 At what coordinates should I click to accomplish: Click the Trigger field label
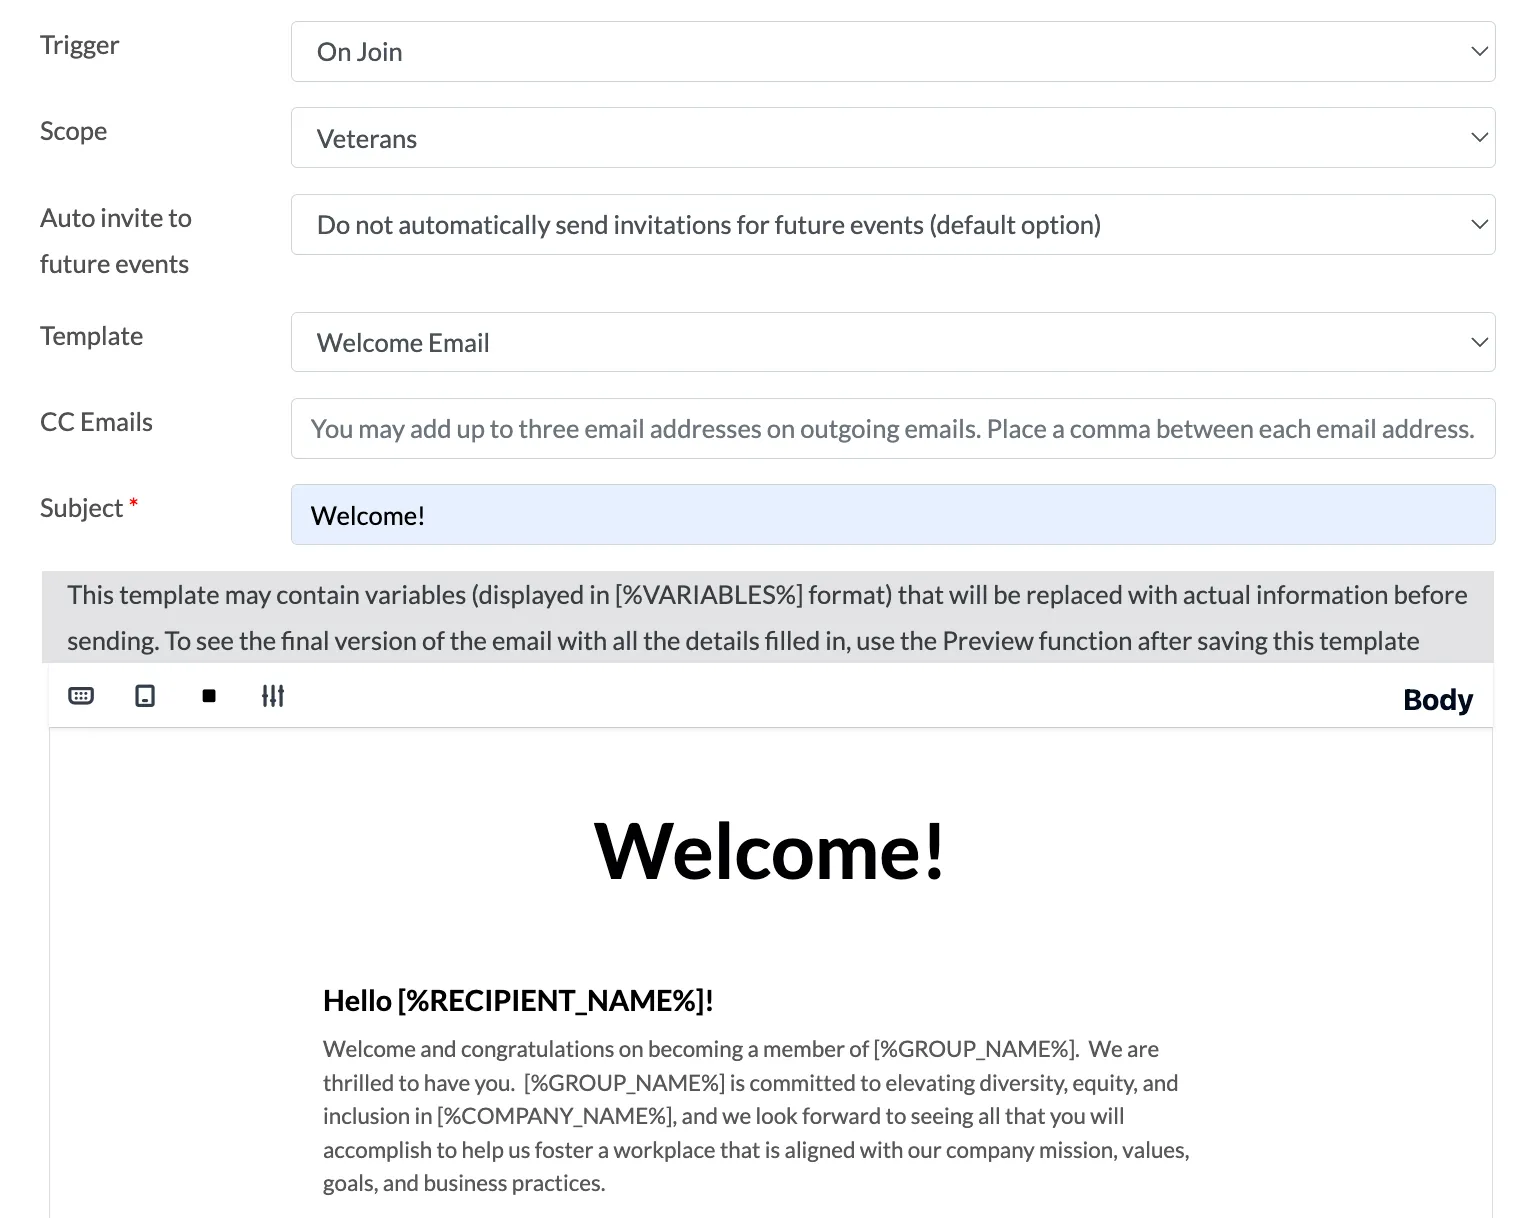pyautogui.click(x=80, y=45)
